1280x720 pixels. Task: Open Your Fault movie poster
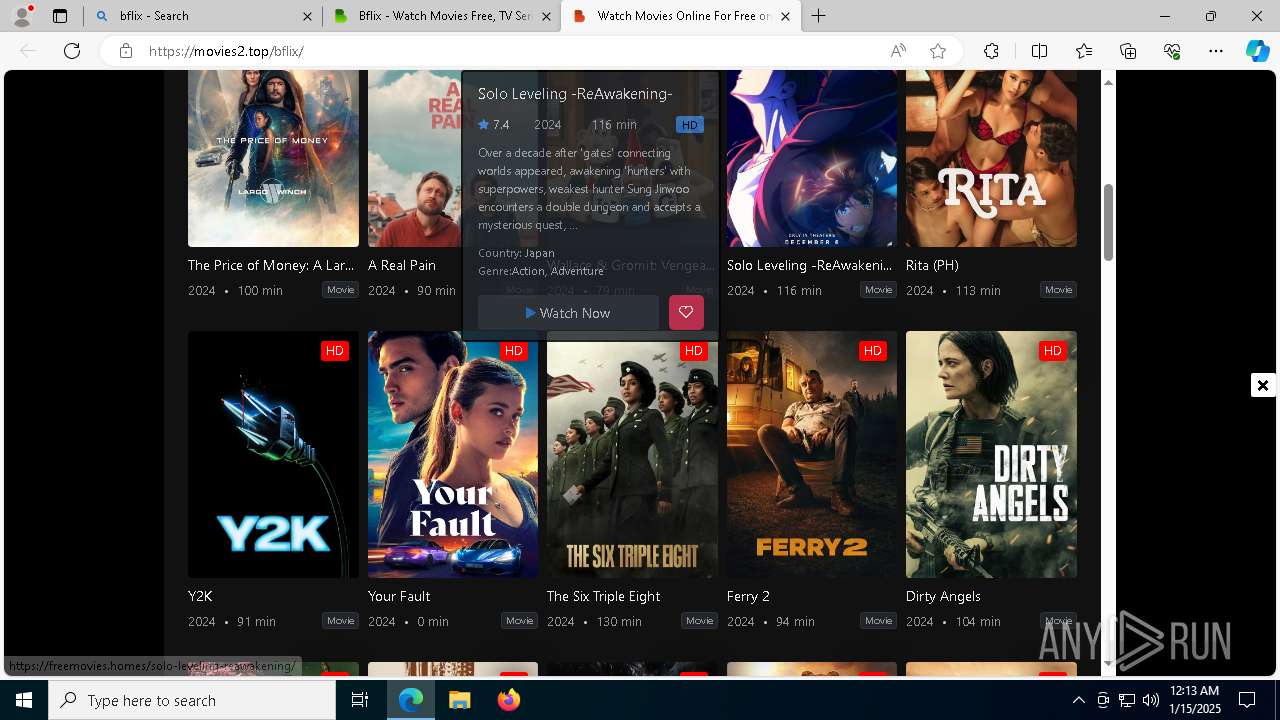point(453,454)
